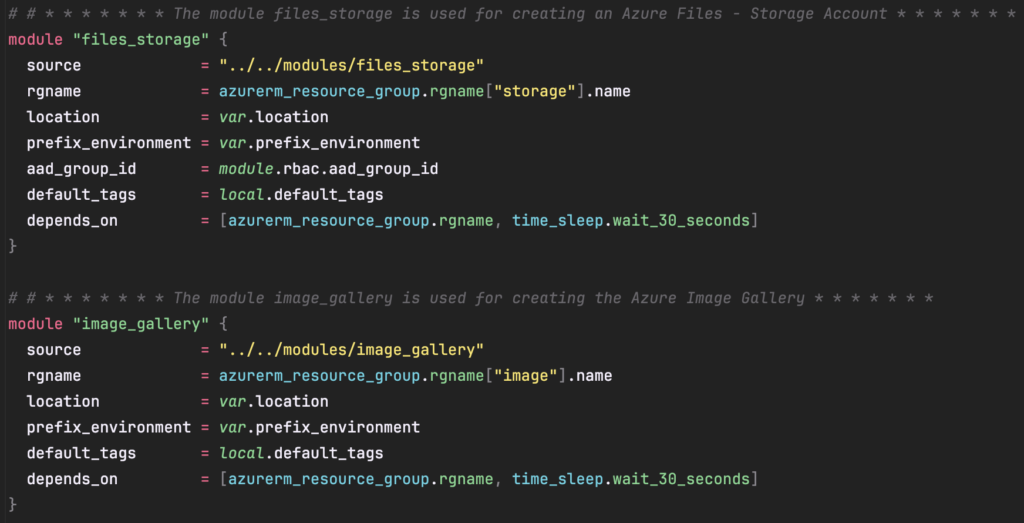Viewport: 1024px width, 523px height.
Task: Click the opening brace after "files_storage"
Action: point(223,40)
